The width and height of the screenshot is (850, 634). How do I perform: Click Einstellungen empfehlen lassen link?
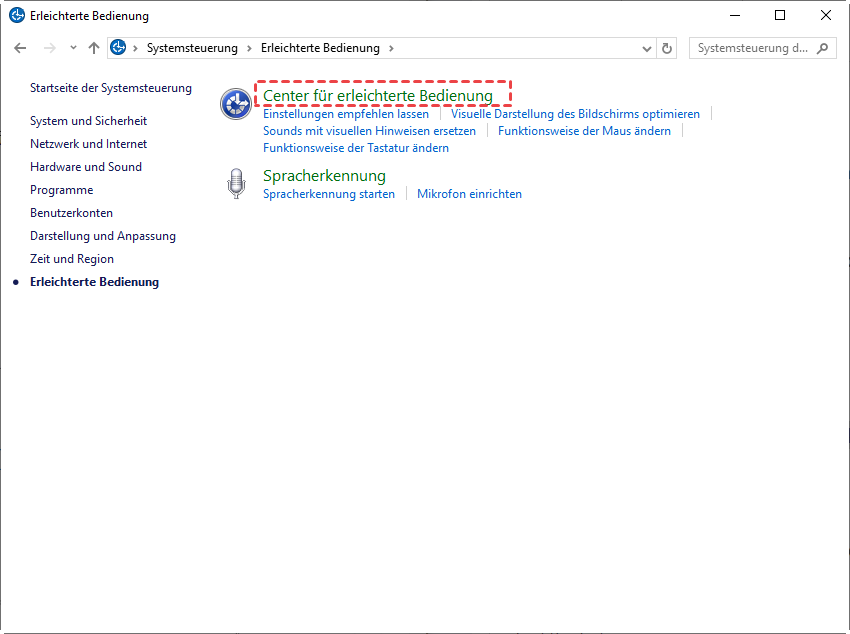[346, 114]
